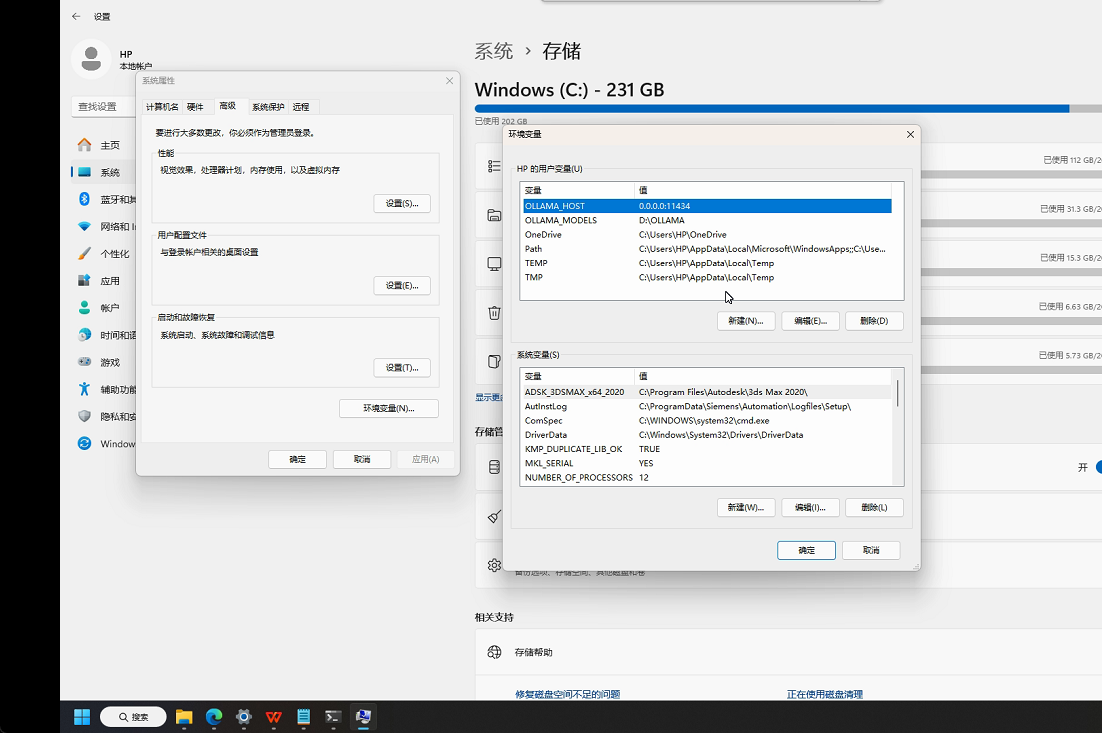Select the 高级 tab

(x=228, y=105)
